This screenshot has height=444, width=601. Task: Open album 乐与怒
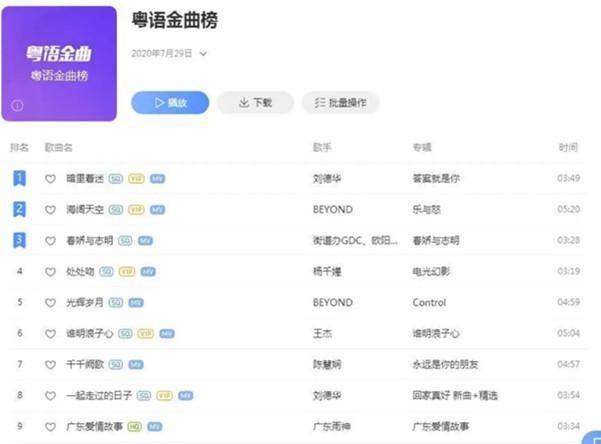(x=426, y=210)
